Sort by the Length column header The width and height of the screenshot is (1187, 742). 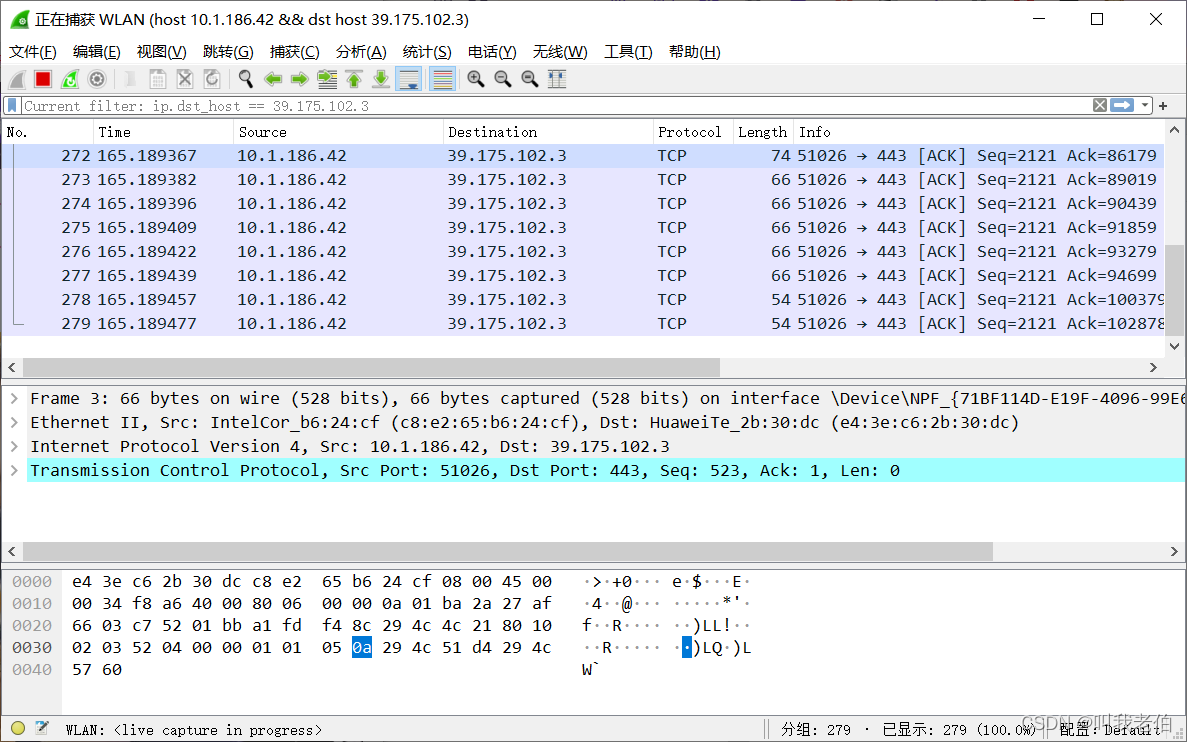tap(763, 132)
